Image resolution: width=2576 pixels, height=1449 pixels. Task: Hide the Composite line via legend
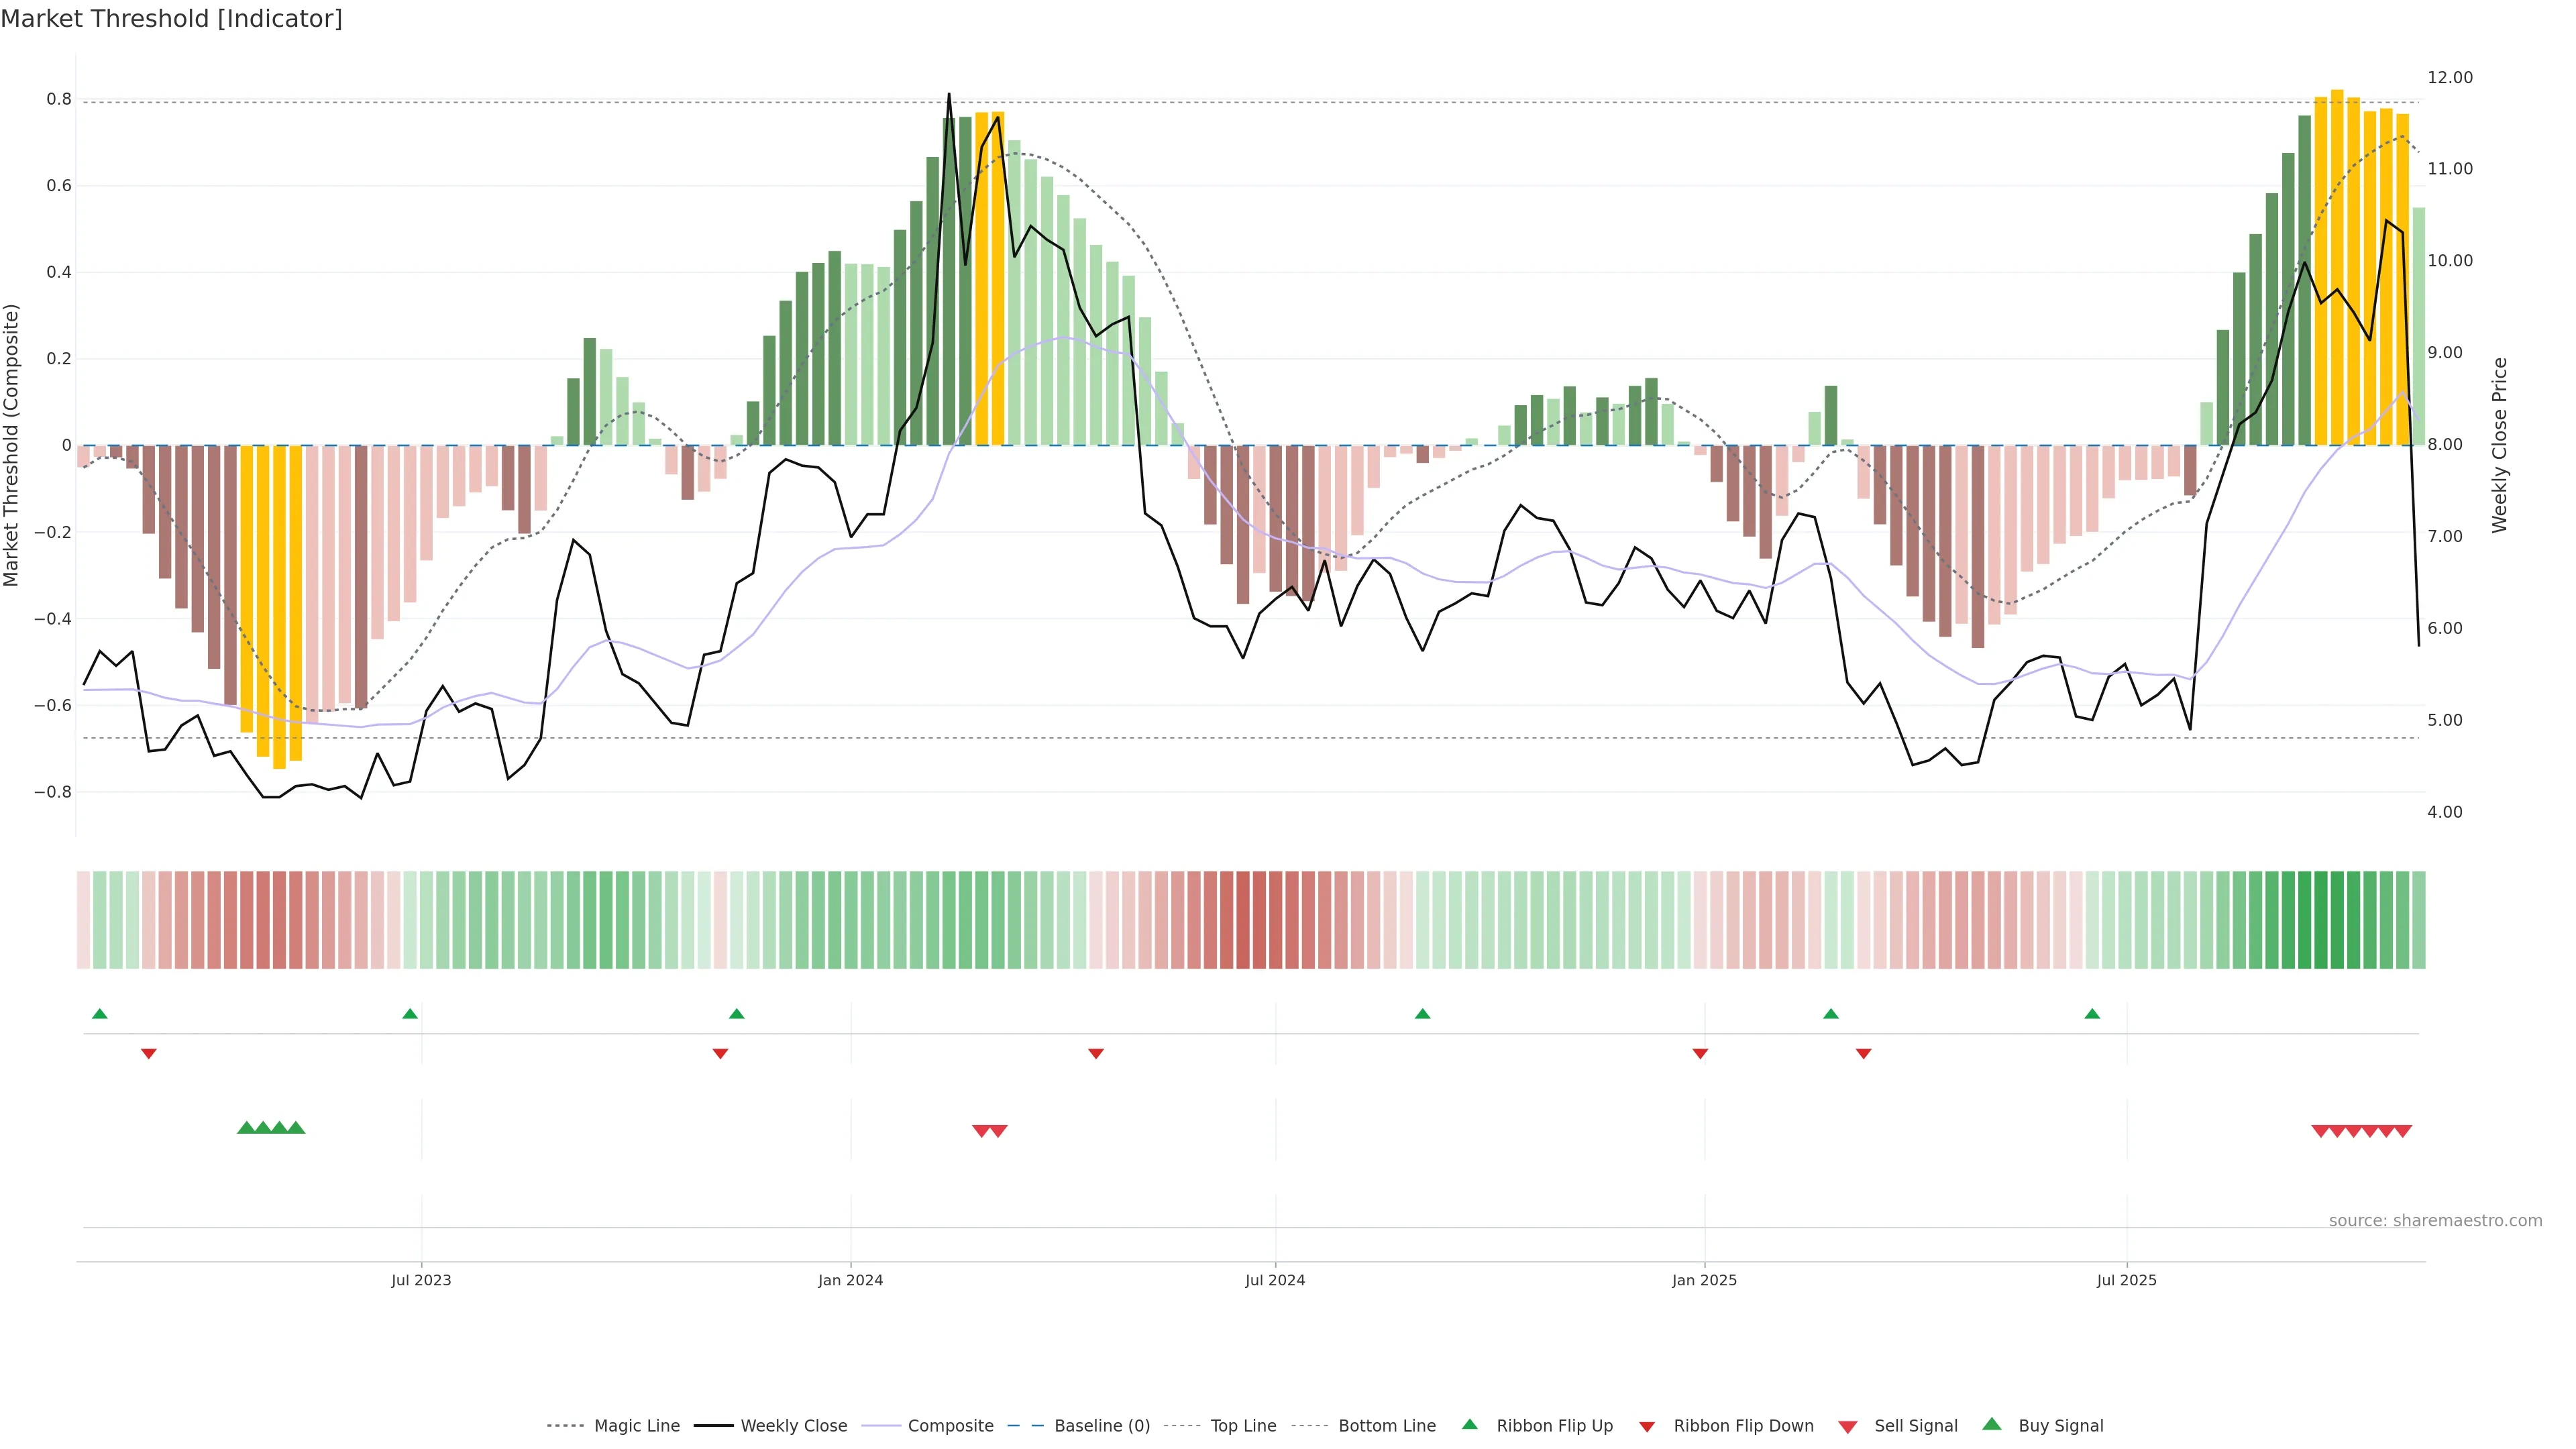(950, 1425)
